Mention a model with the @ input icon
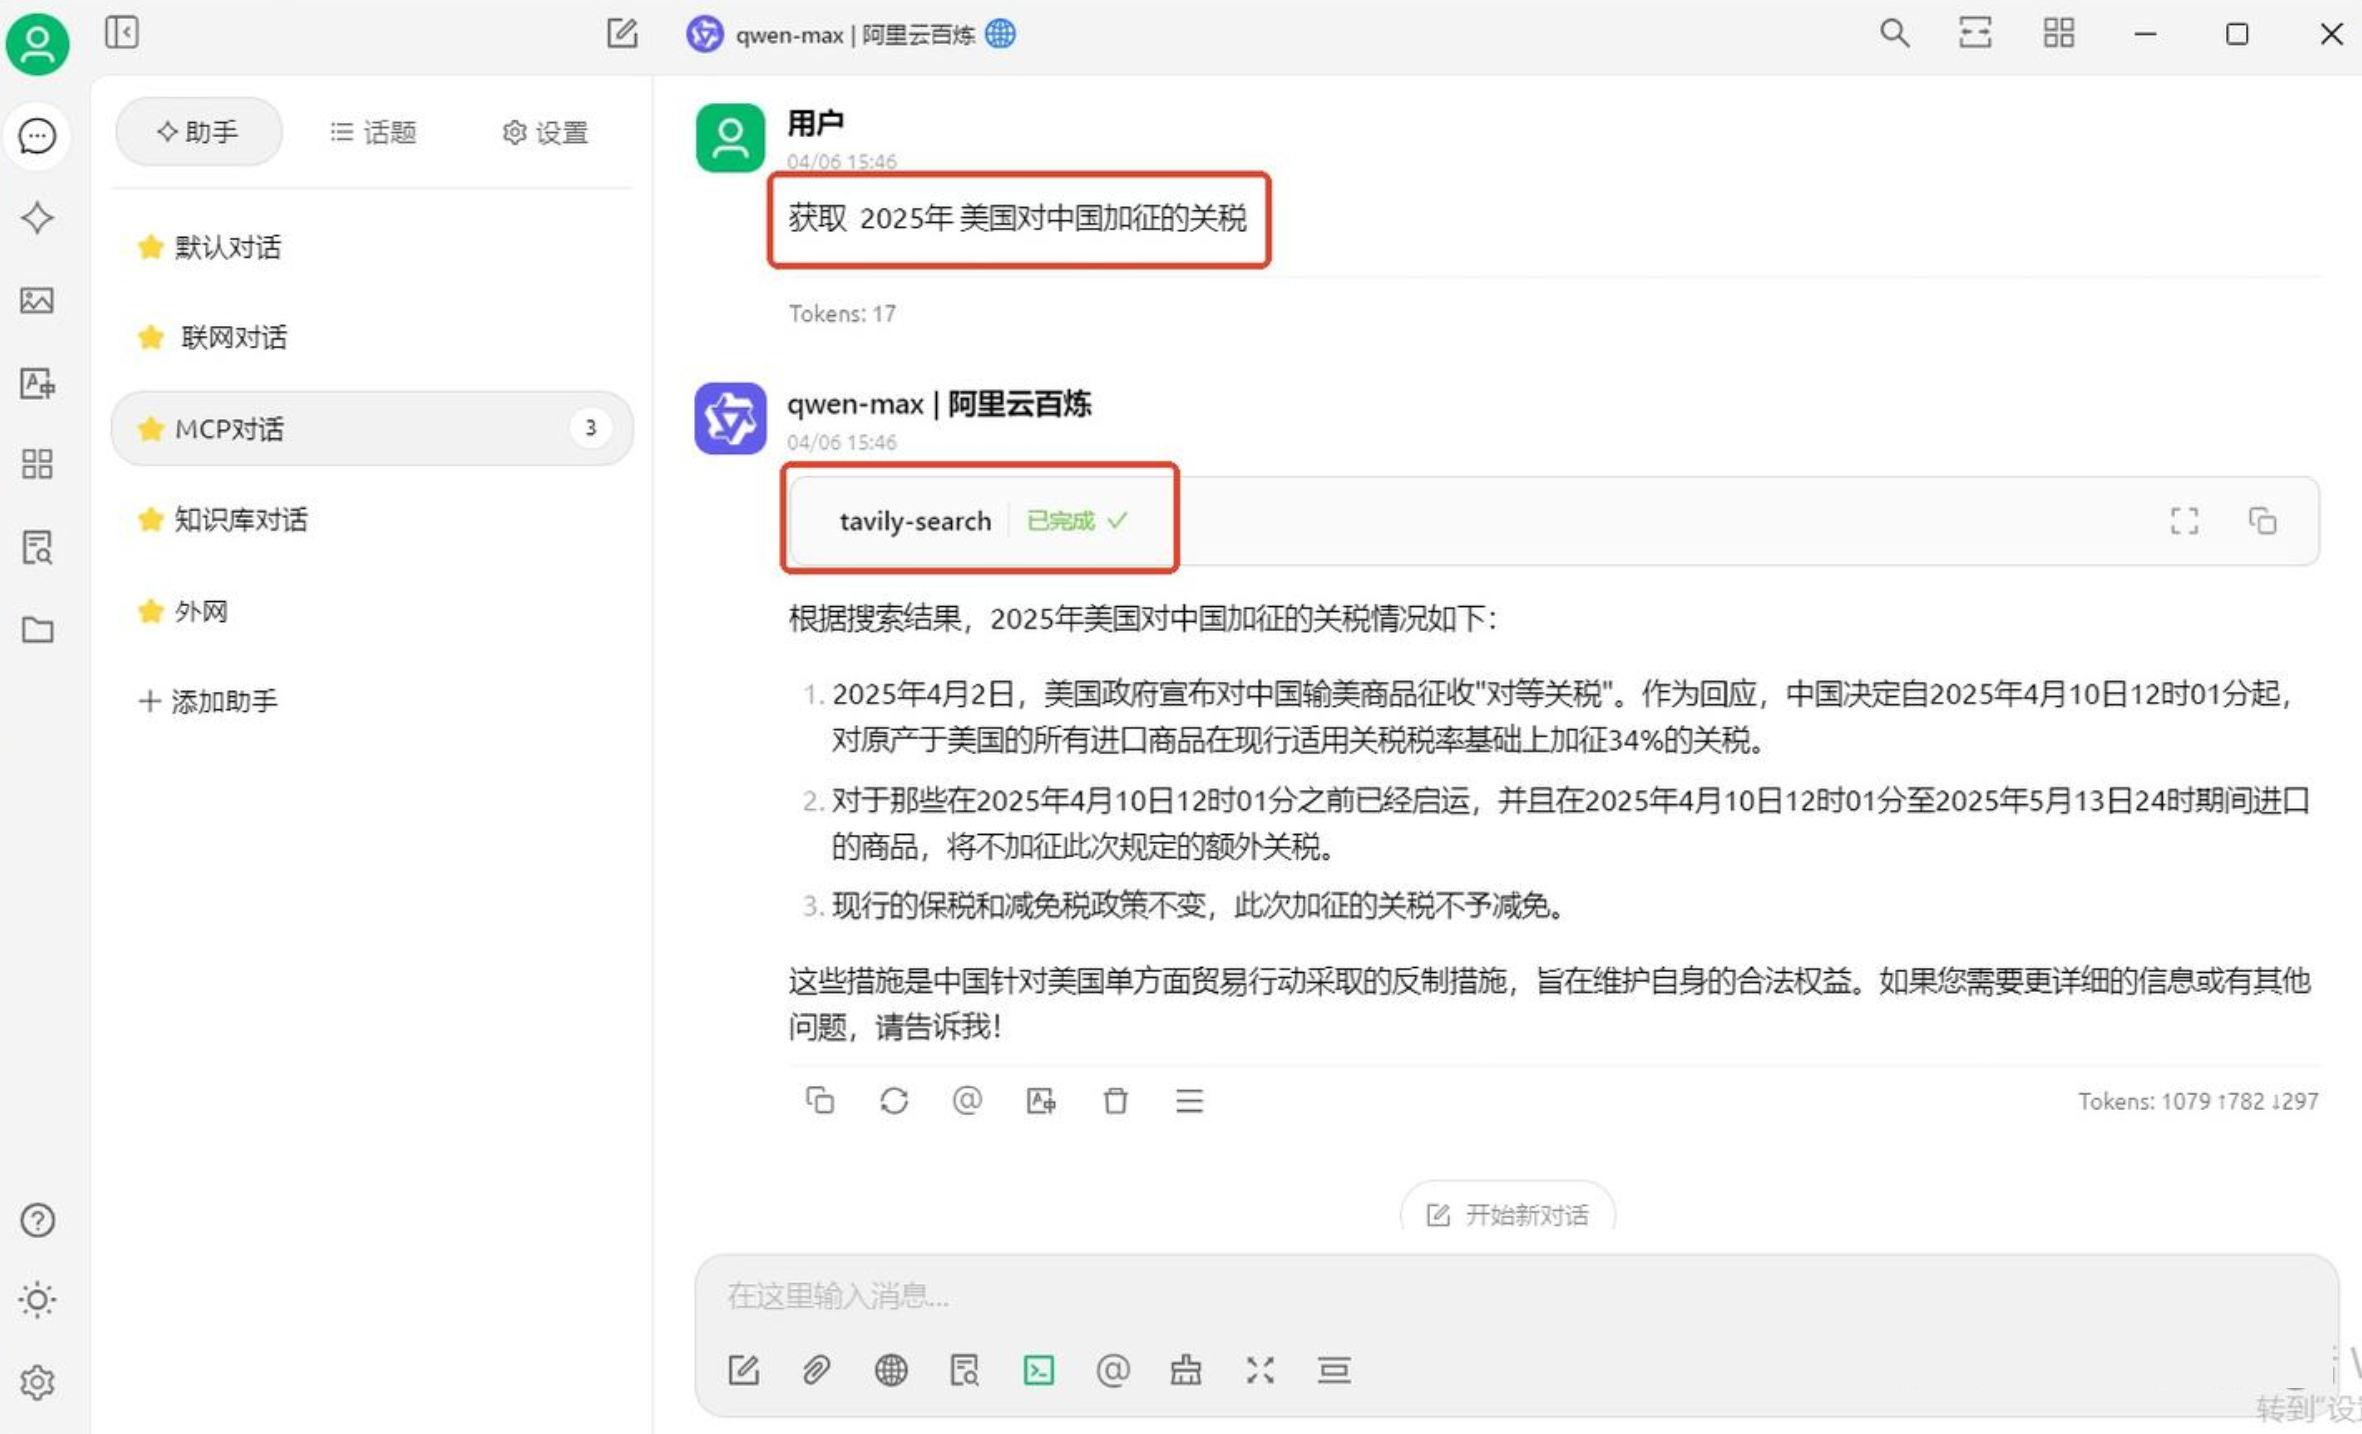 click(1112, 1370)
